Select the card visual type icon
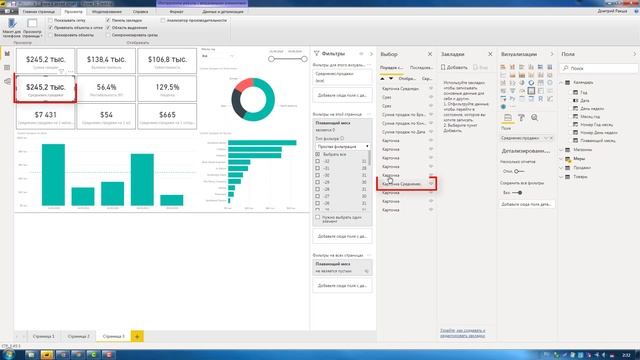The height and width of the screenshot is (360, 640). point(531,91)
